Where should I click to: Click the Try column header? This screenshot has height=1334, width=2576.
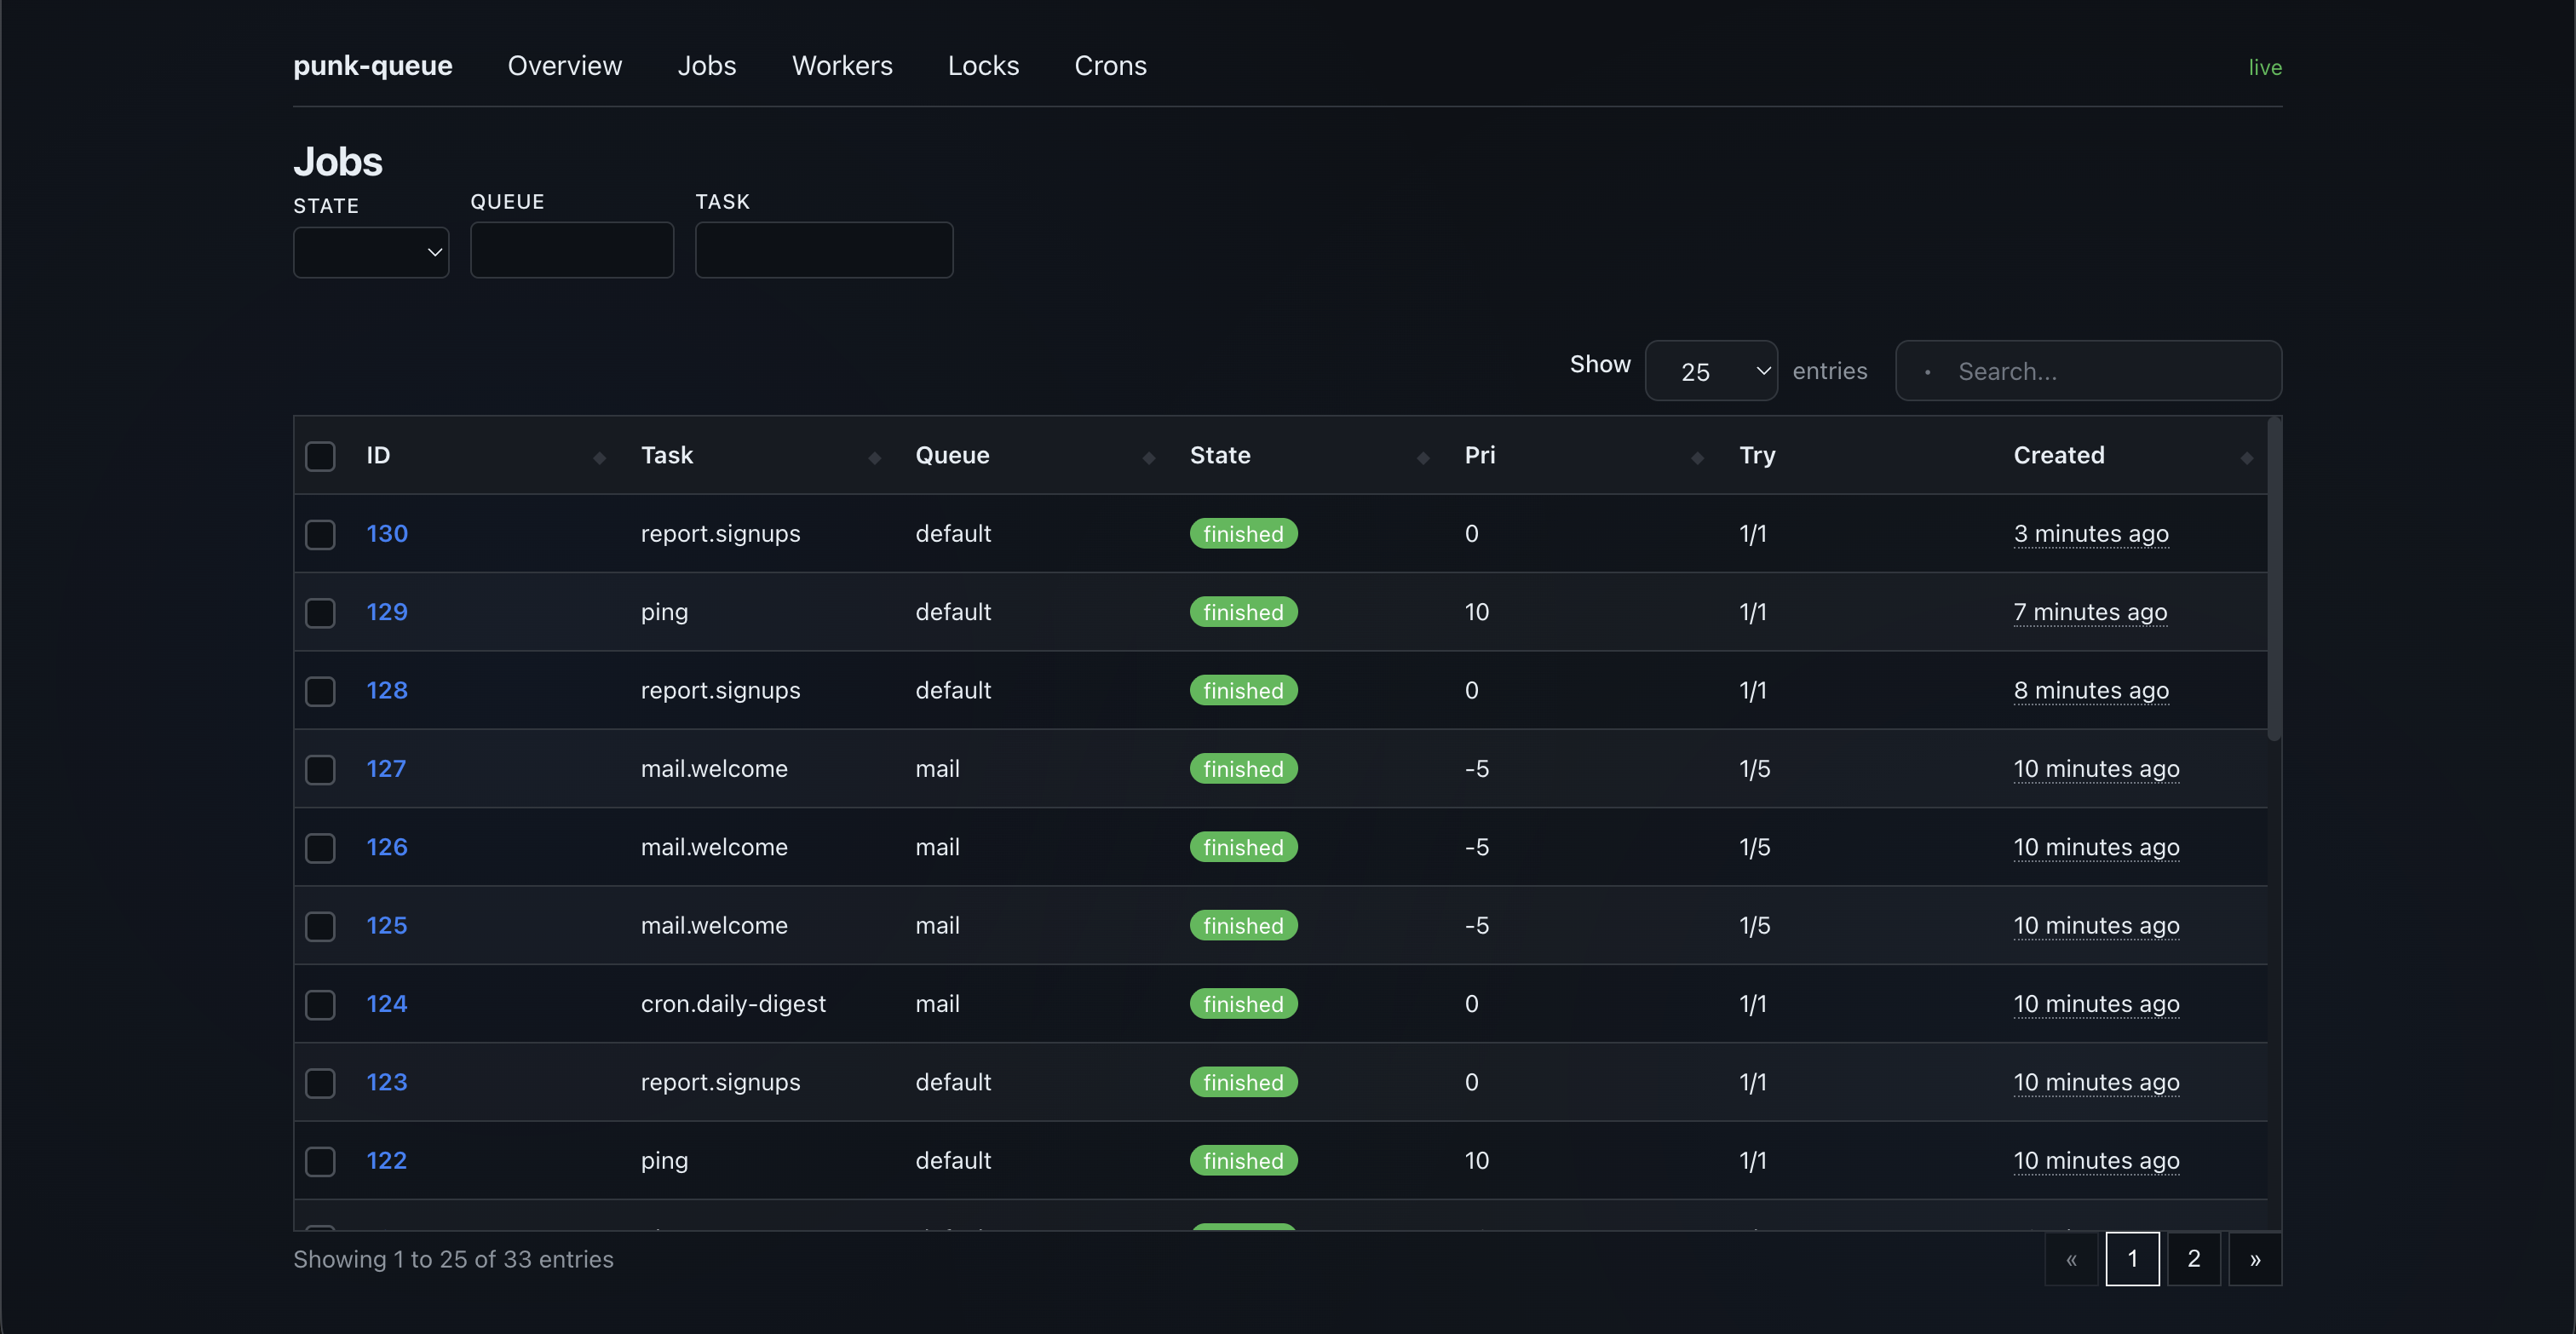click(x=1757, y=455)
